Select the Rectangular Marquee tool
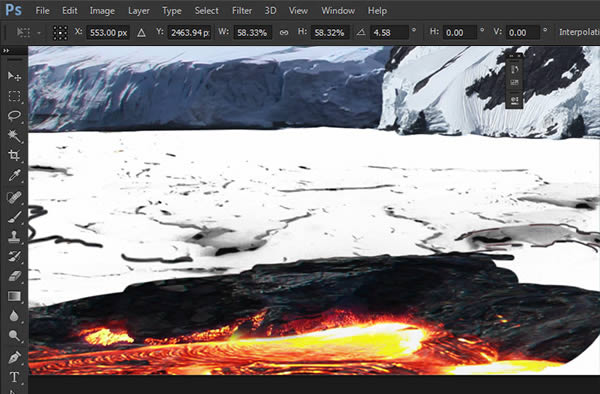The height and width of the screenshot is (394, 600). tap(14, 96)
